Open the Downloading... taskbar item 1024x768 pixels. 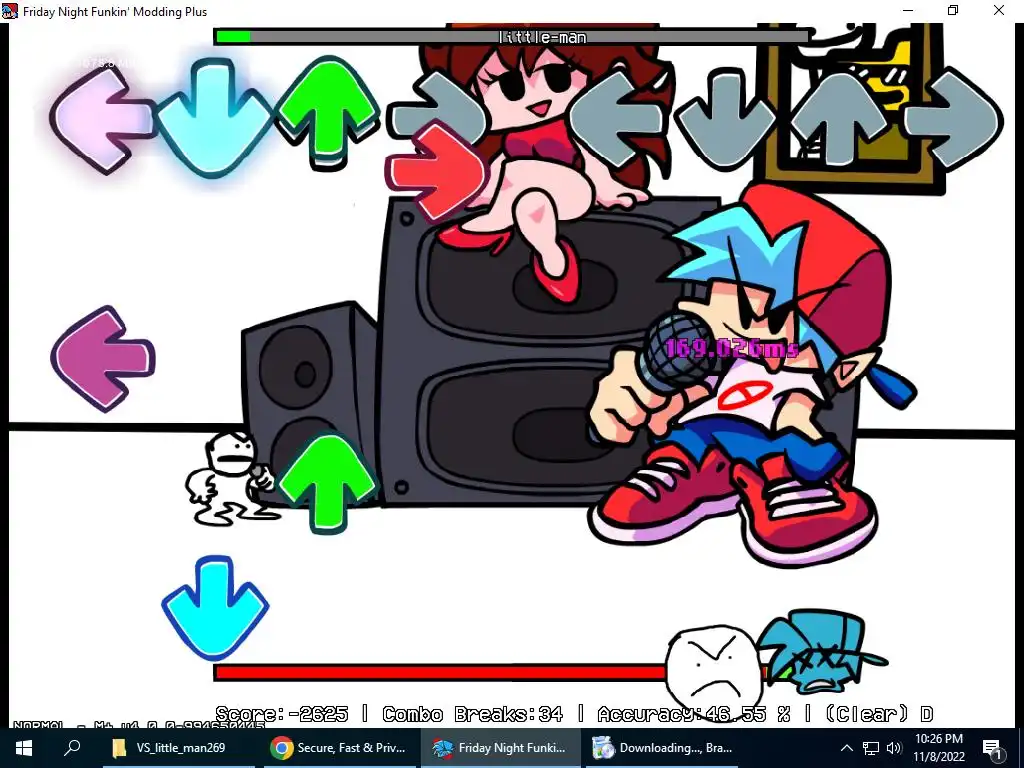662,748
